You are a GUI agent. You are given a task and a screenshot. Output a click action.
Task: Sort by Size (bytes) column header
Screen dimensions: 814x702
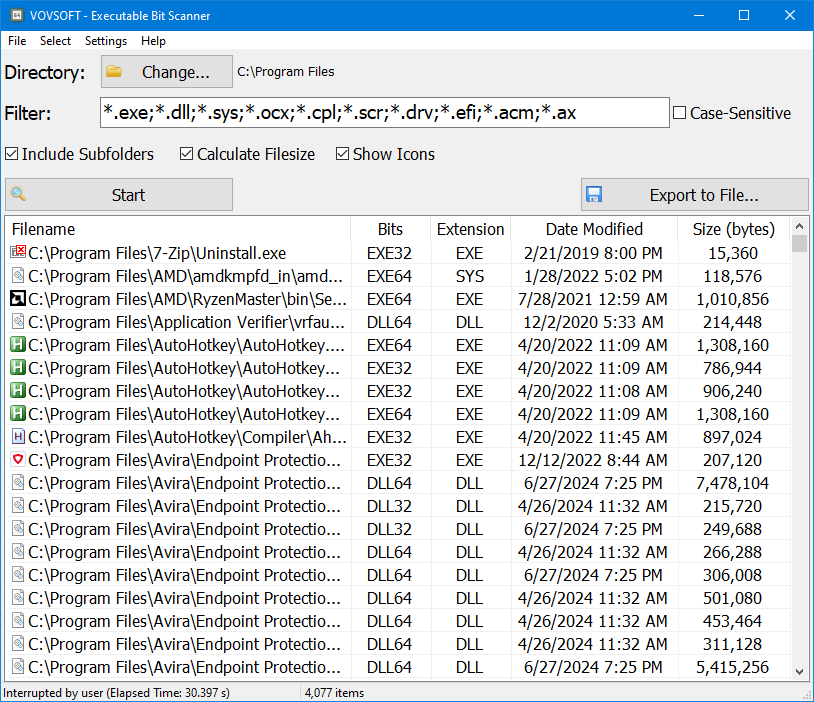(x=734, y=229)
